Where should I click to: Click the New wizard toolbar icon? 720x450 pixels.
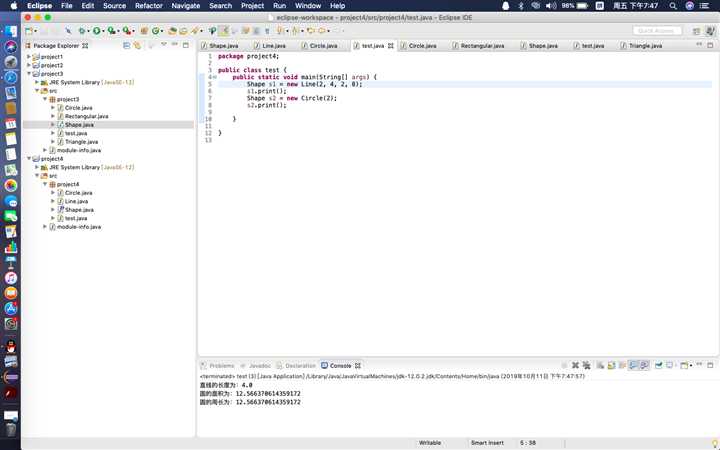[28, 31]
